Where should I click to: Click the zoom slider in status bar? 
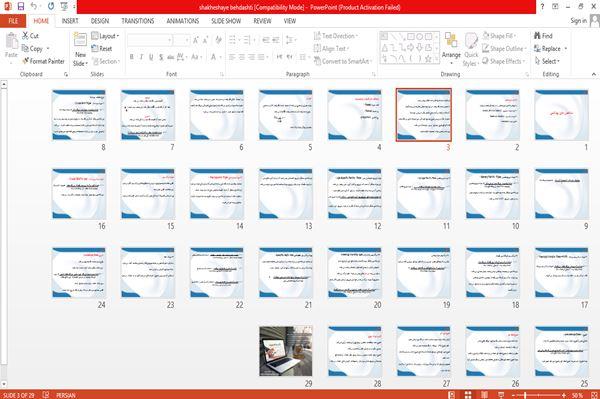(538, 395)
